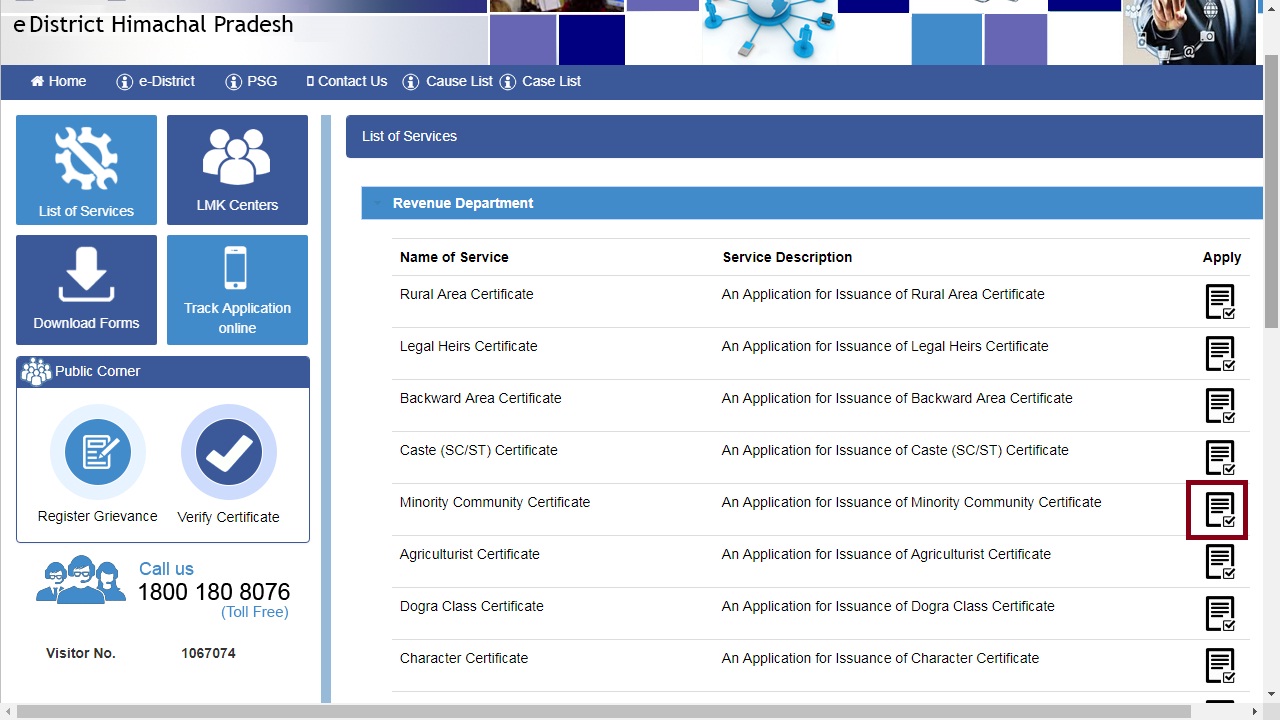Click the Track Application online tile
This screenshot has height=720, width=1280.
[237, 290]
